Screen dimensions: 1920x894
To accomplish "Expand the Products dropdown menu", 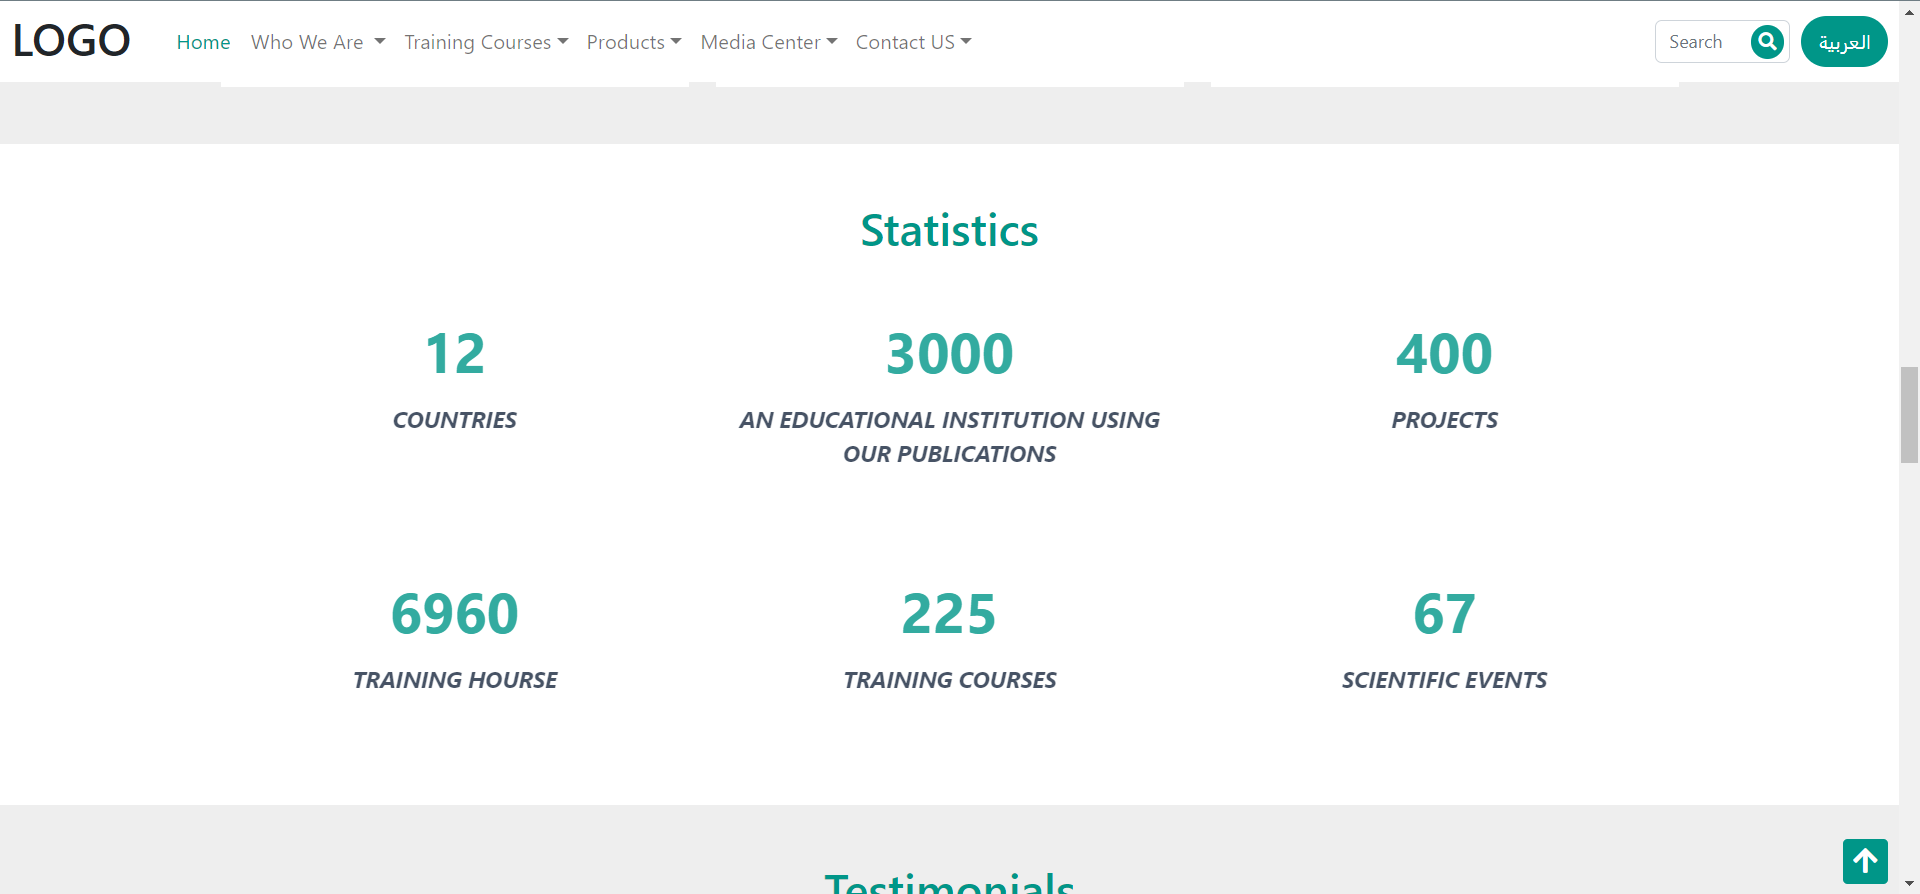I will 633,42.
